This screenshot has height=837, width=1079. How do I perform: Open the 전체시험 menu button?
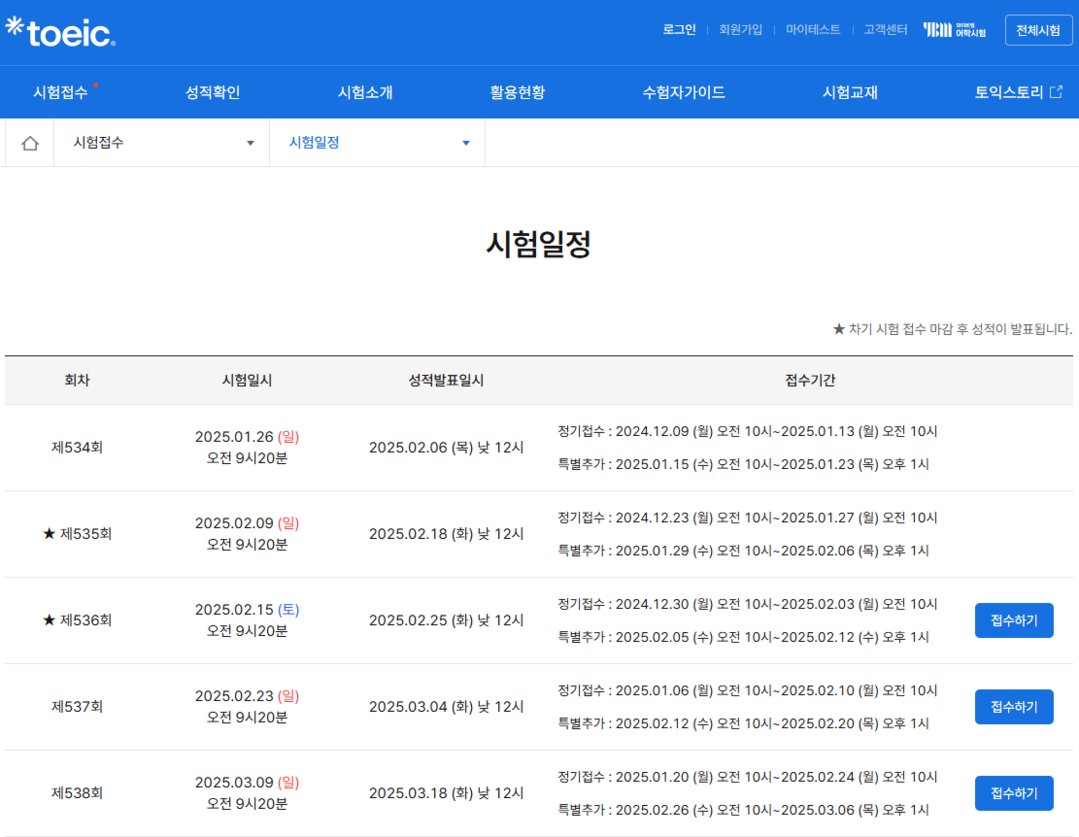pos(1038,30)
